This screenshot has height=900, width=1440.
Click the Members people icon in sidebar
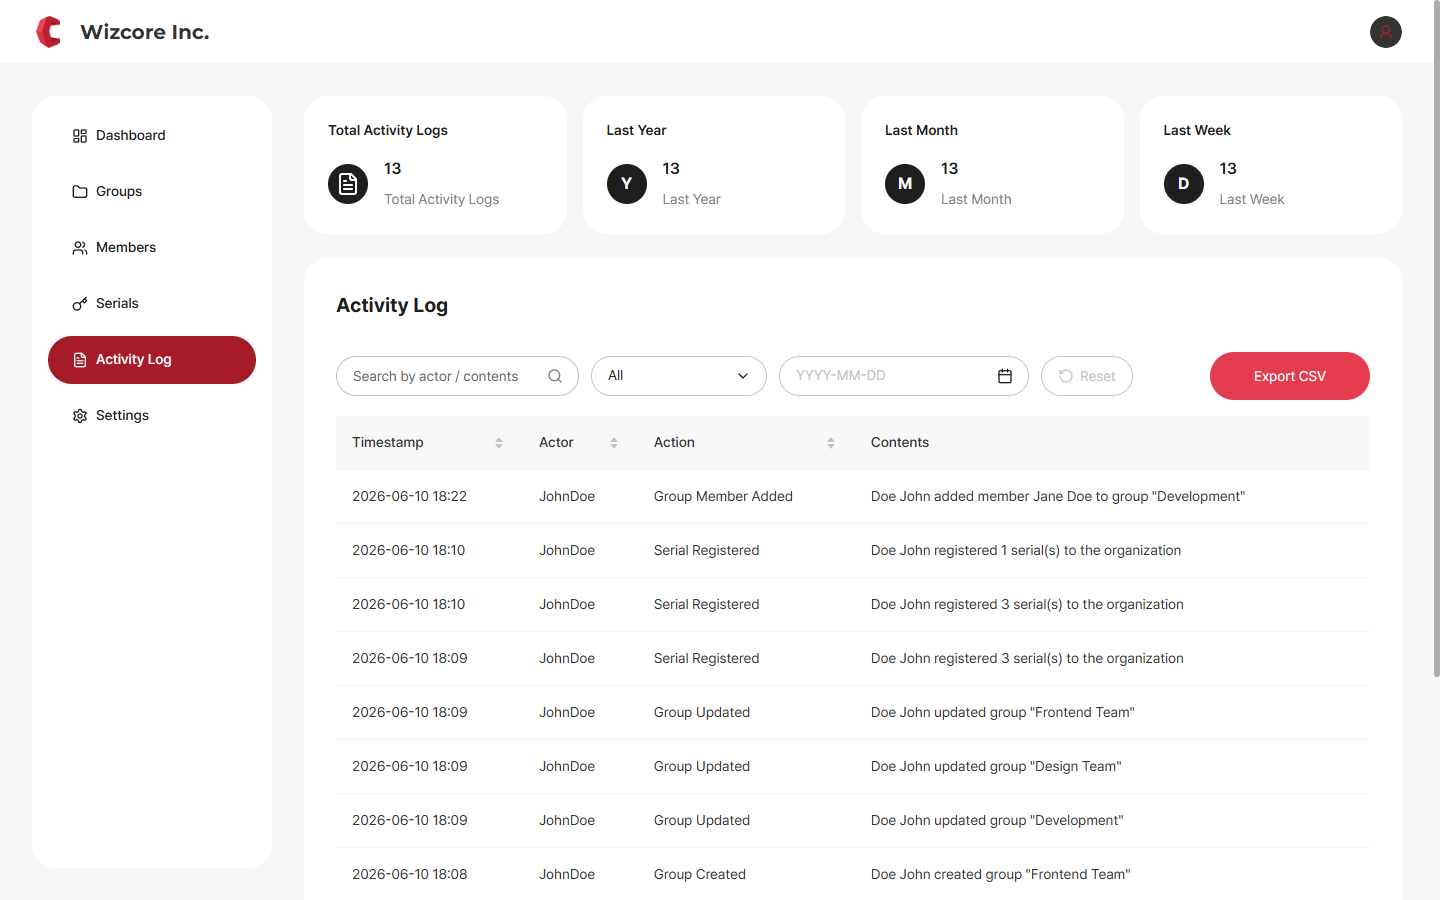pos(80,248)
